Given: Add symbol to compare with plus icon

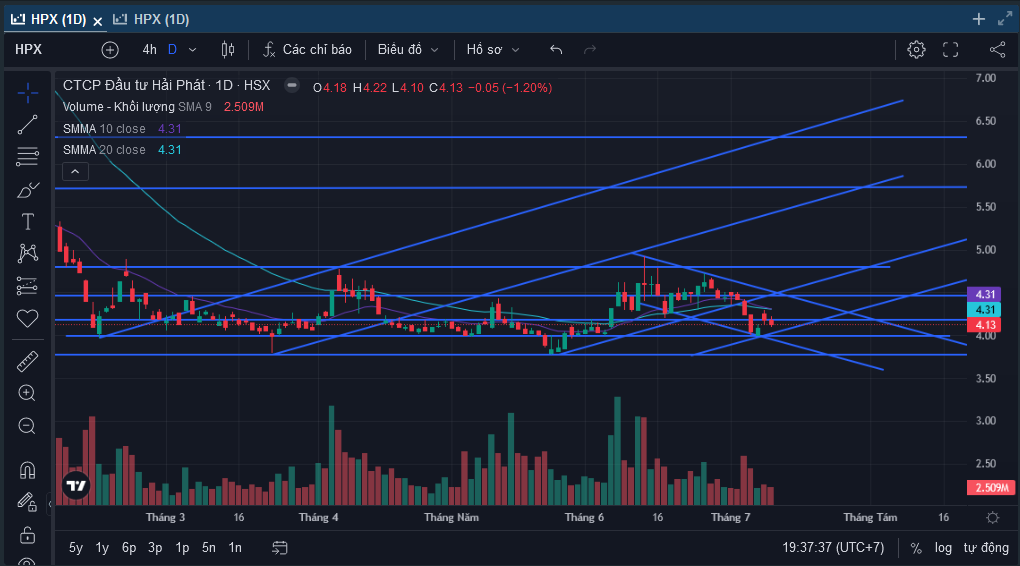Looking at the screenshot, I should tap(110, 49).
